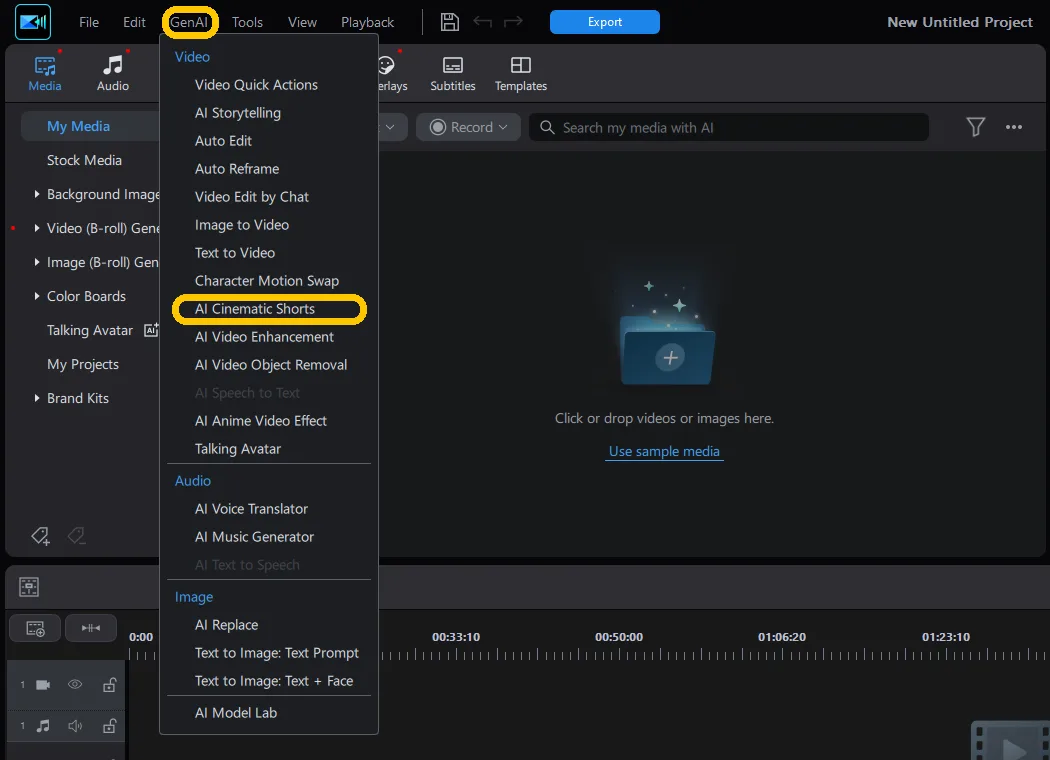Click the video track 1 camera icon
This screenshot has width=1050, height=760.
pos(43,684)
